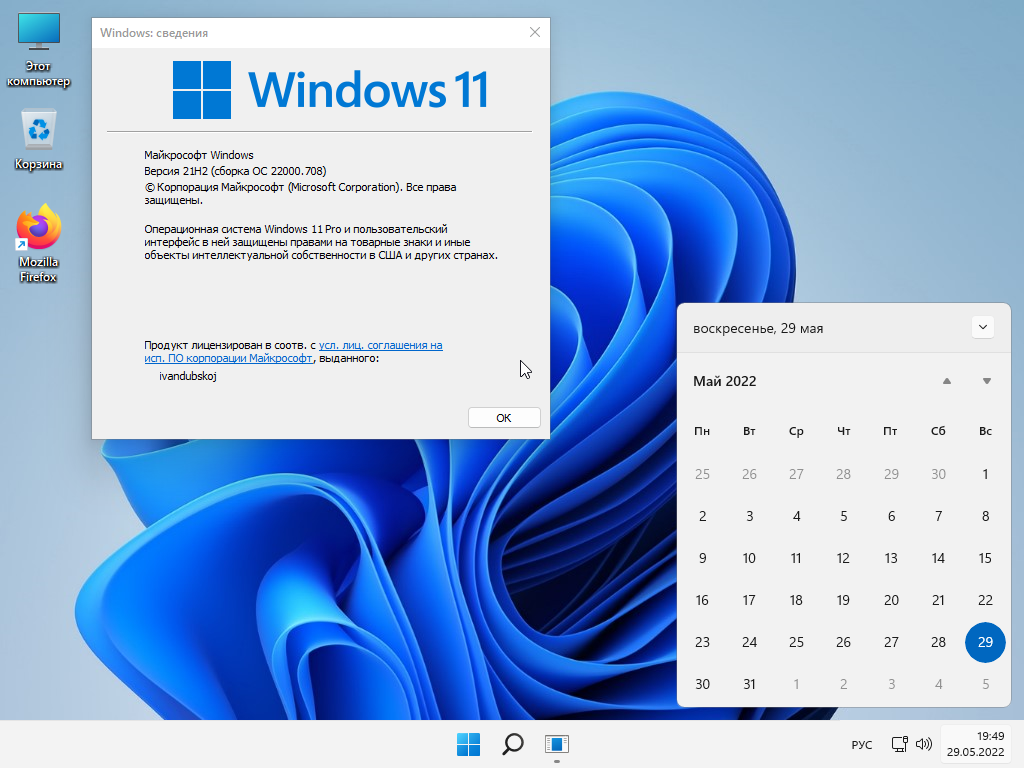
Task: Select the Recycle Bin (Корзина) icon
Action: (39, 140)
